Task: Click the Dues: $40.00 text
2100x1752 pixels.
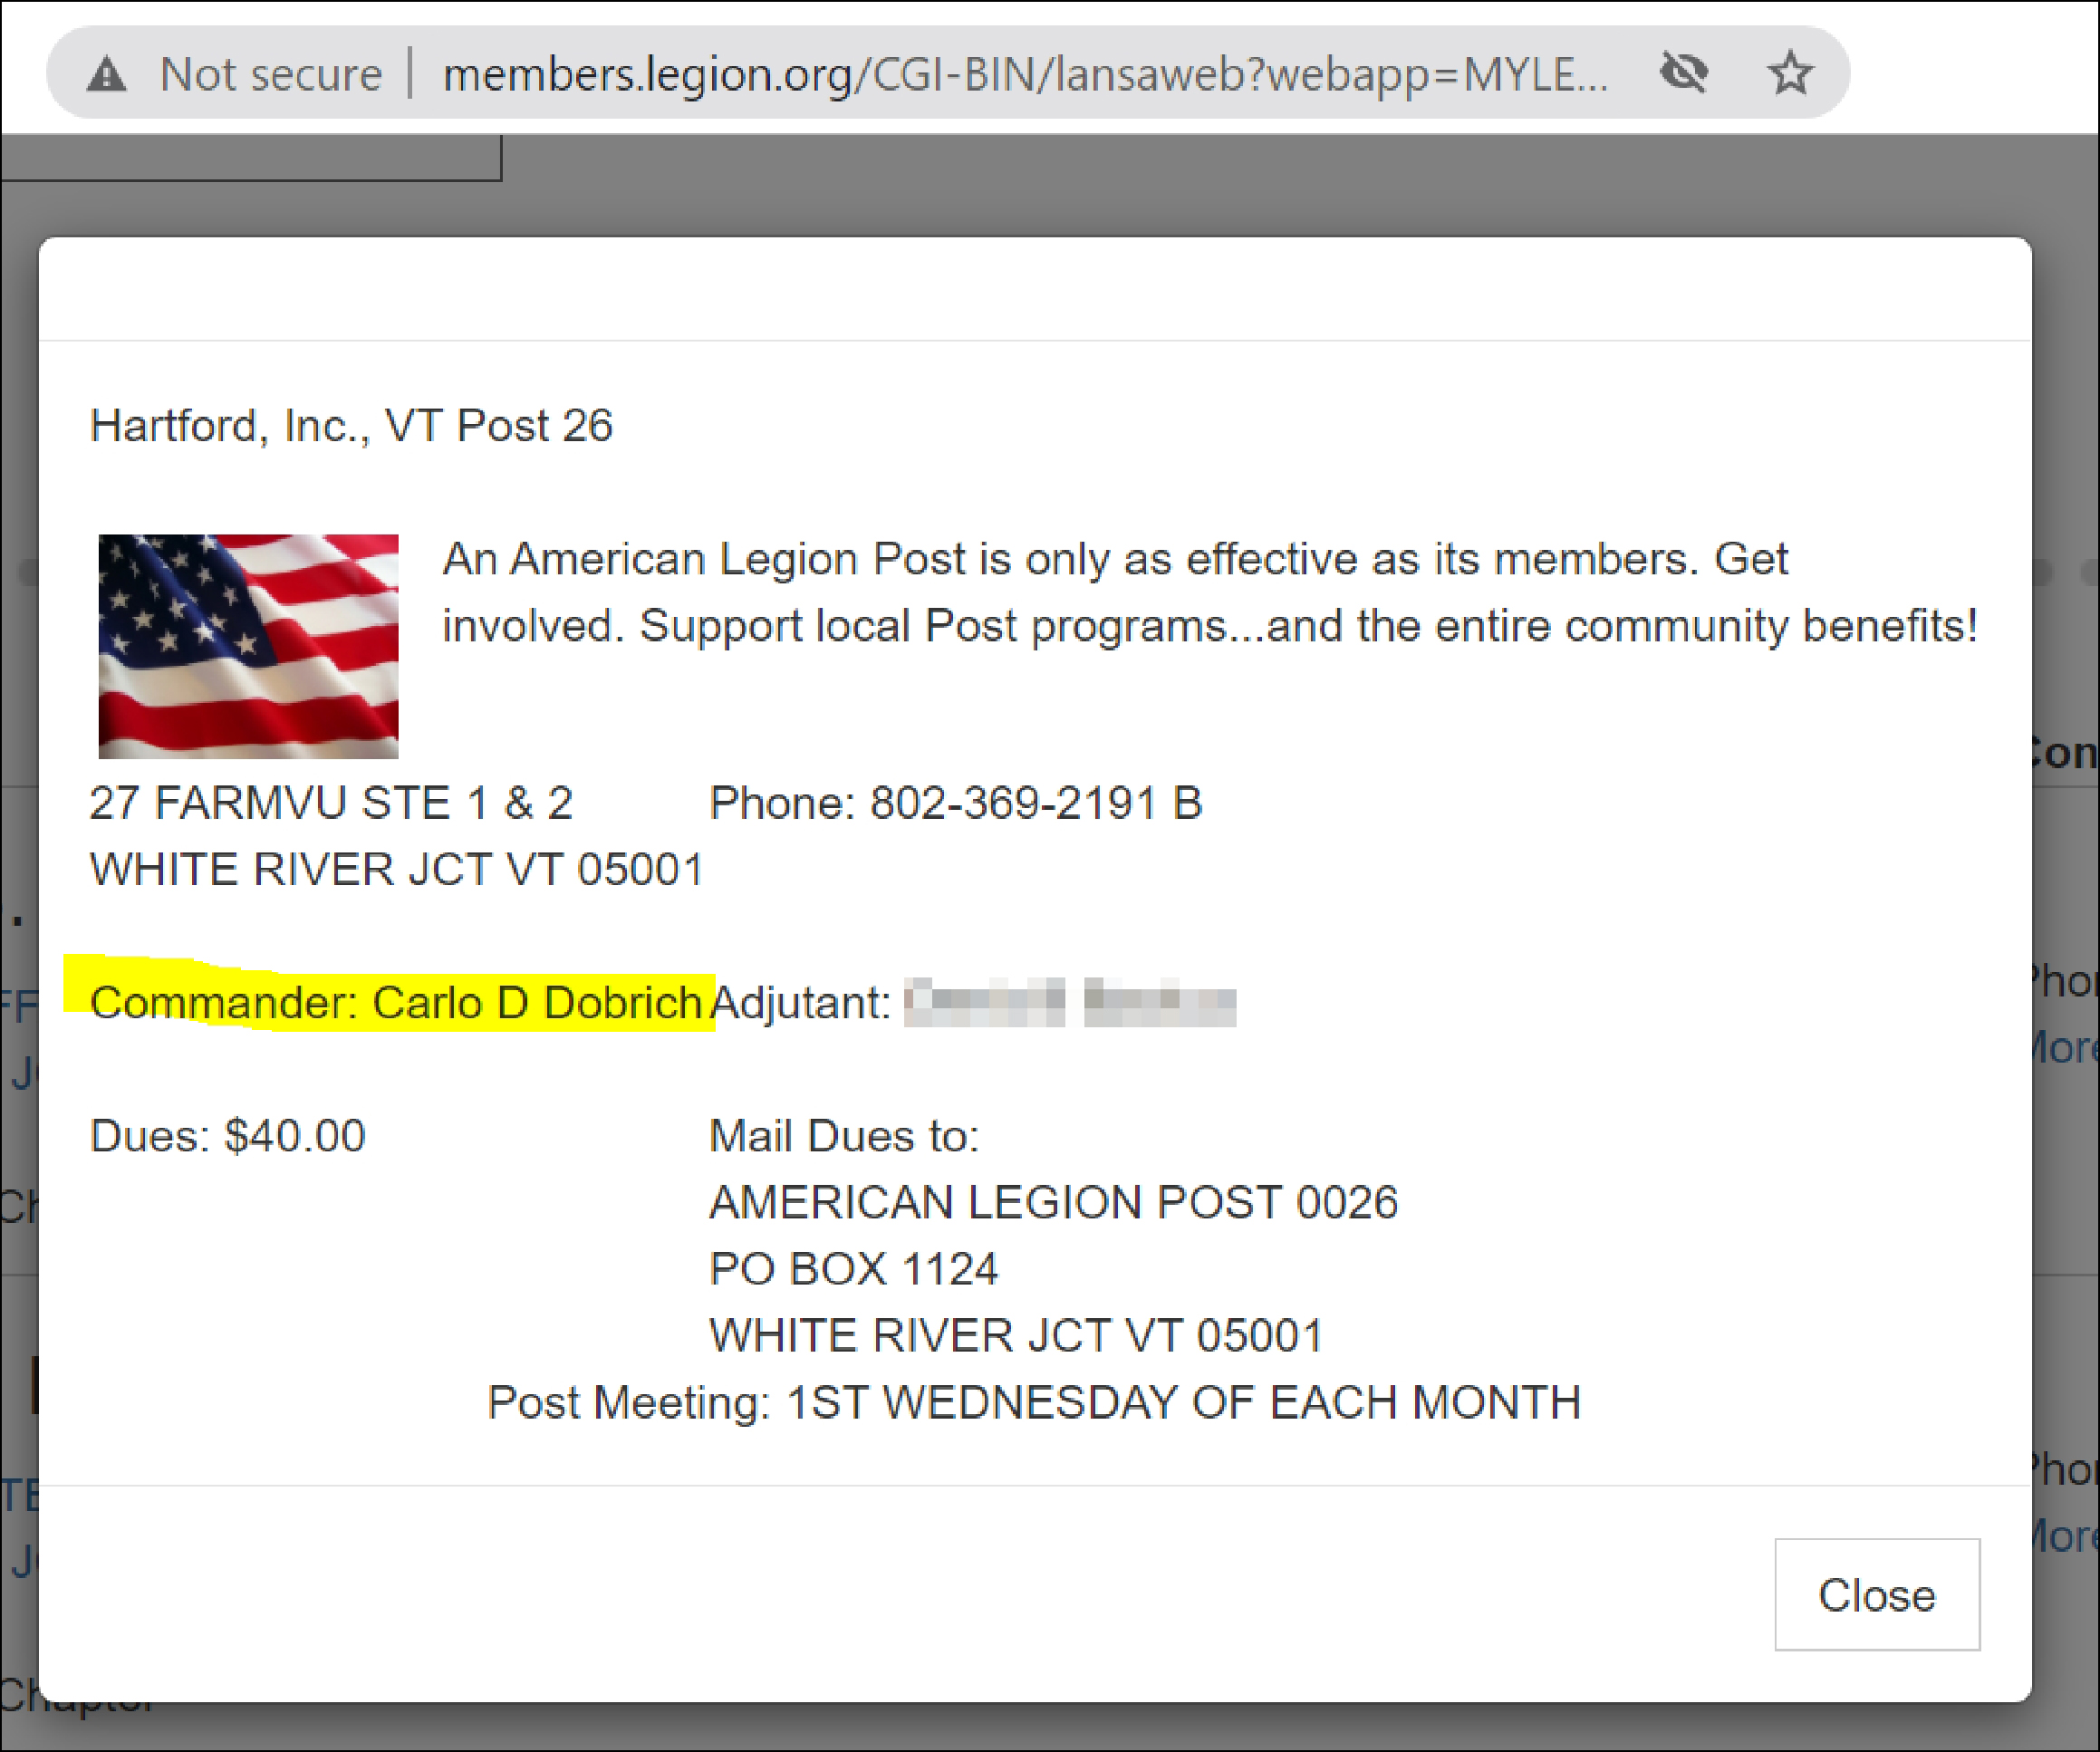Action: [228, 1136]
